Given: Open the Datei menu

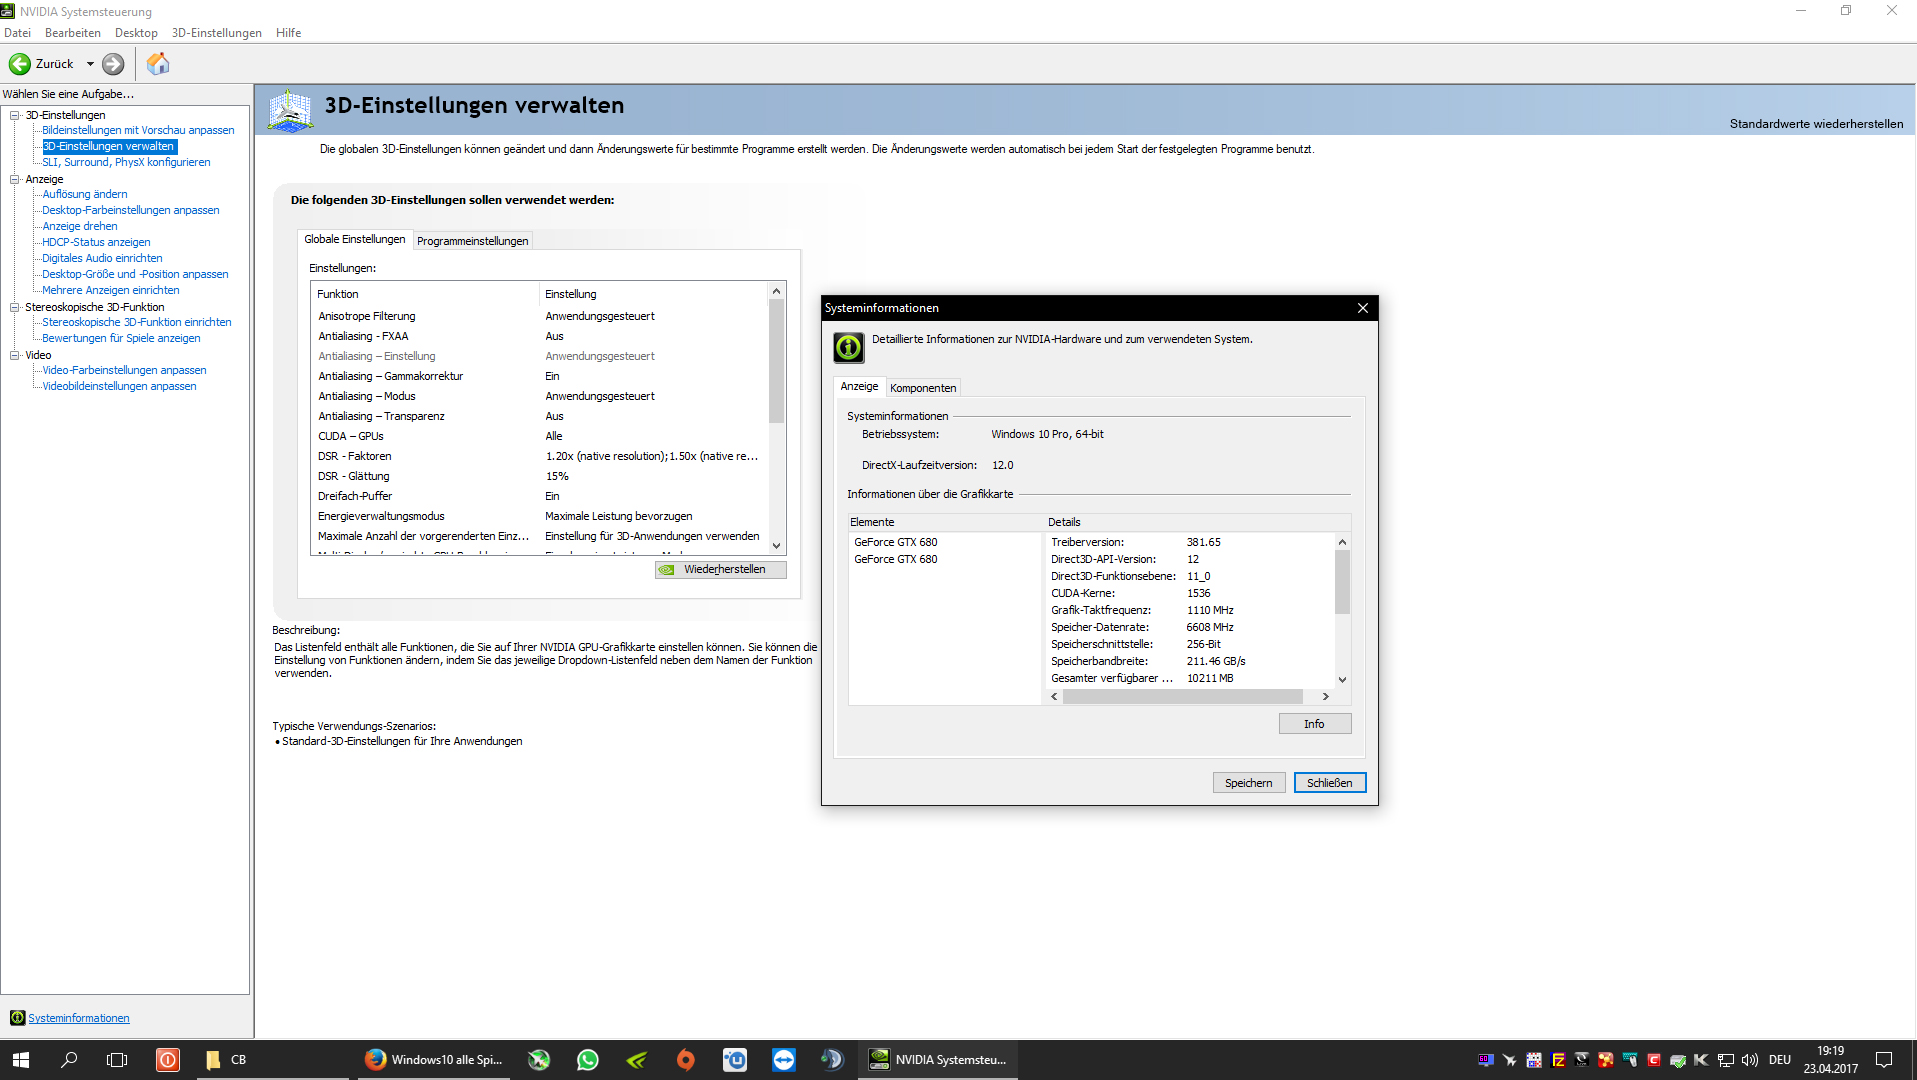Looking at the screenshot, I should (x=17, y=33).
